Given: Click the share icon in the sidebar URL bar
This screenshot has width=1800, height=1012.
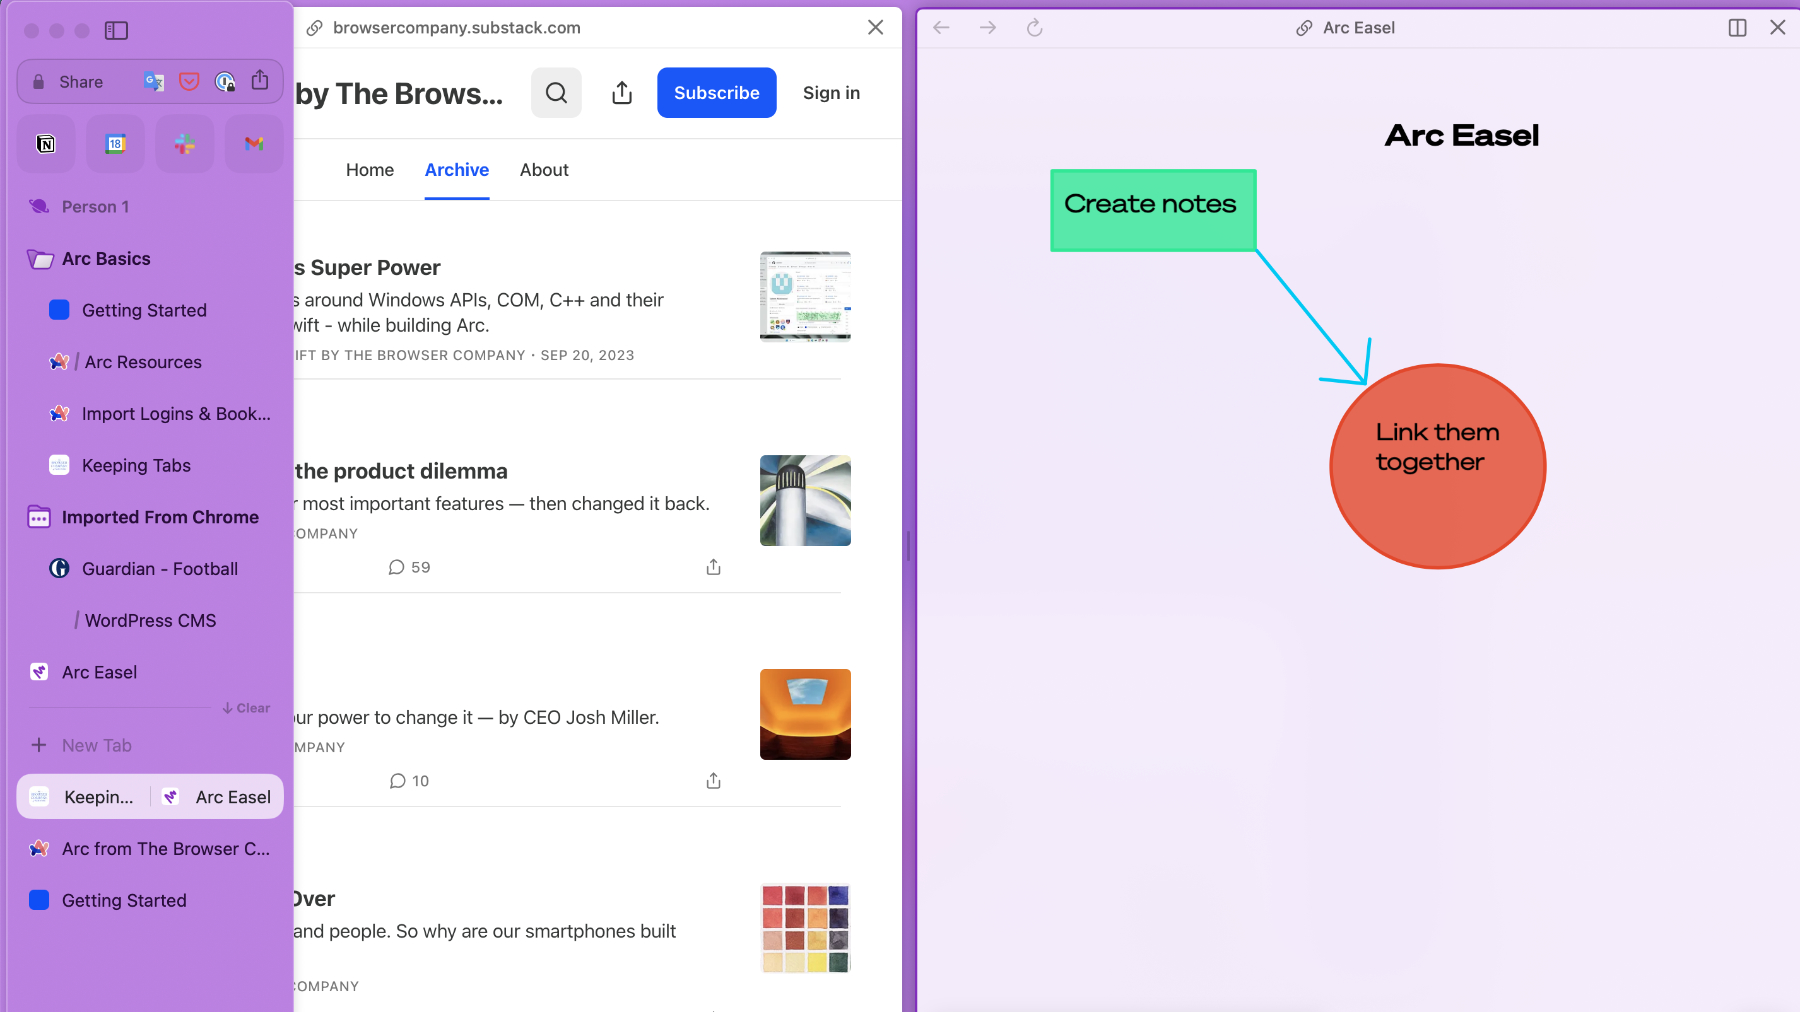Looking at the screenshot, I should (x=260, y=80).
